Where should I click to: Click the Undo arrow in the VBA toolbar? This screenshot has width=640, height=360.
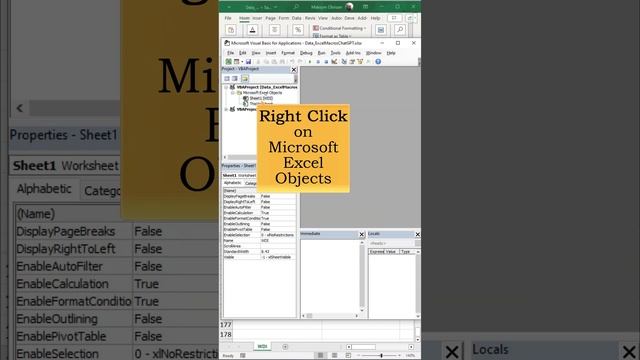pos(292,62)
